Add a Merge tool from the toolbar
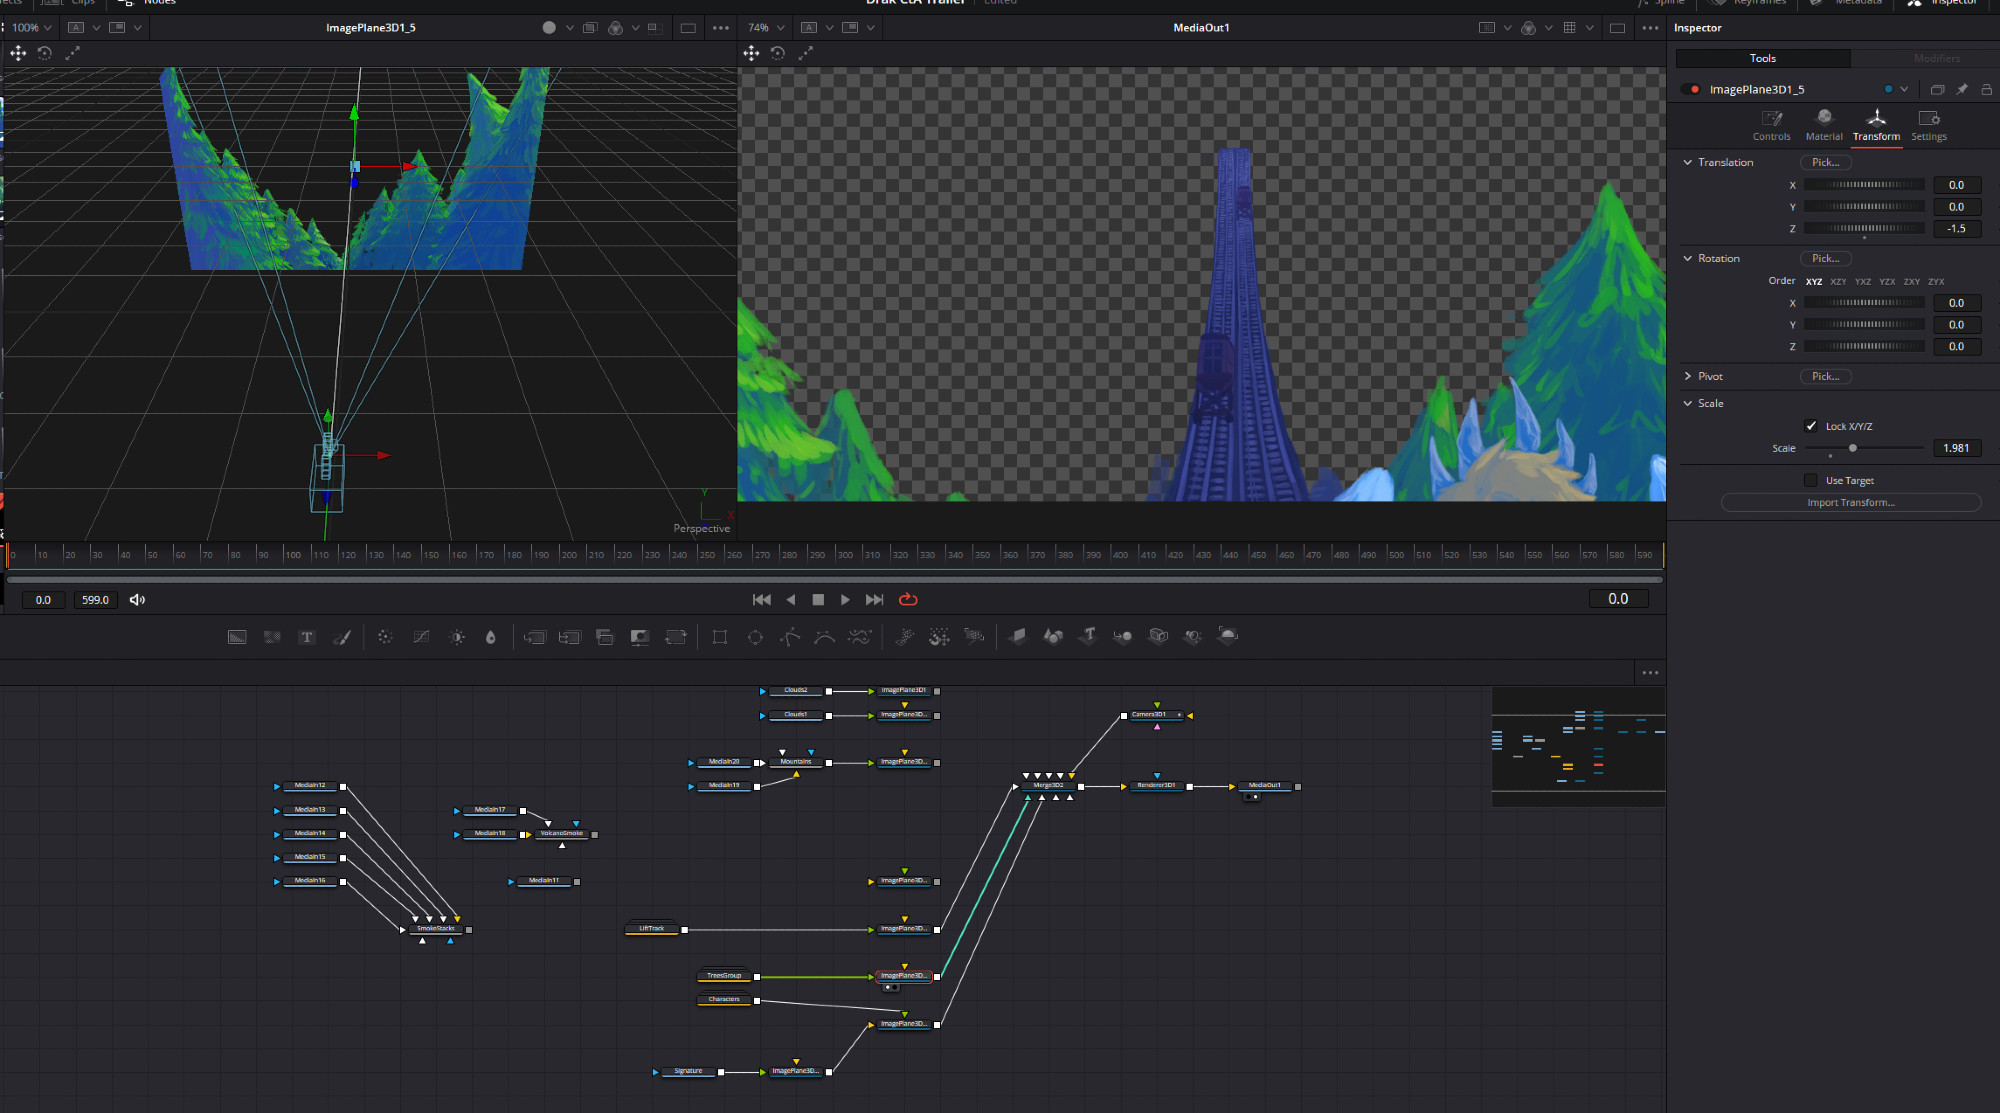 535,637
